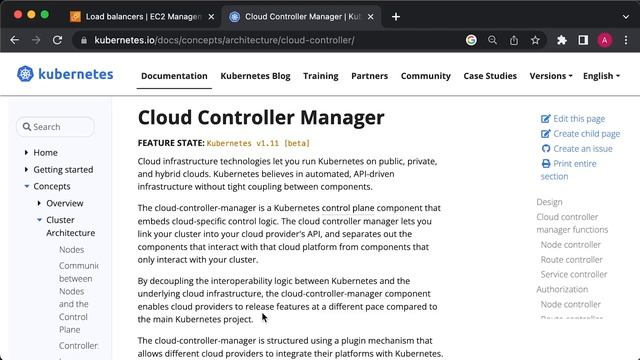640x360 pixels.
Task: Open the Documentation nav item
Action: (x=174, y=76)
